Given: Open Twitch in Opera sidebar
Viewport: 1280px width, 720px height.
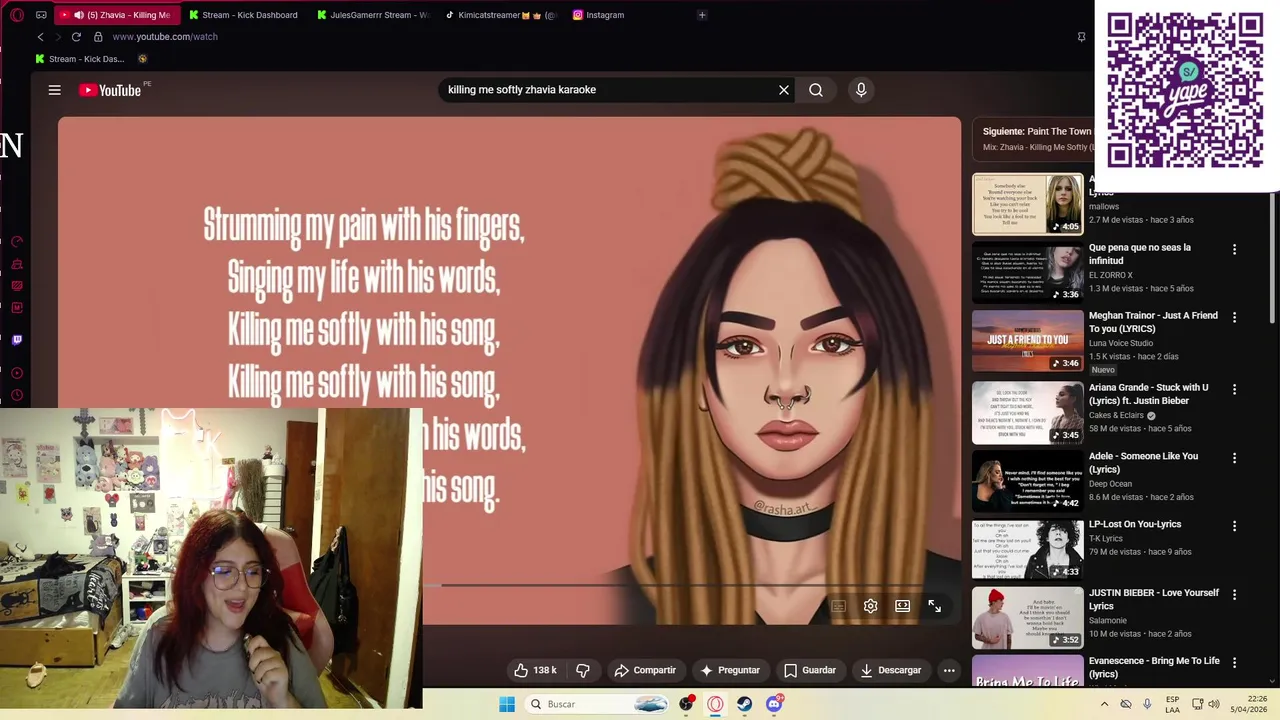Looking at the screenshot, I should [17, 340].
